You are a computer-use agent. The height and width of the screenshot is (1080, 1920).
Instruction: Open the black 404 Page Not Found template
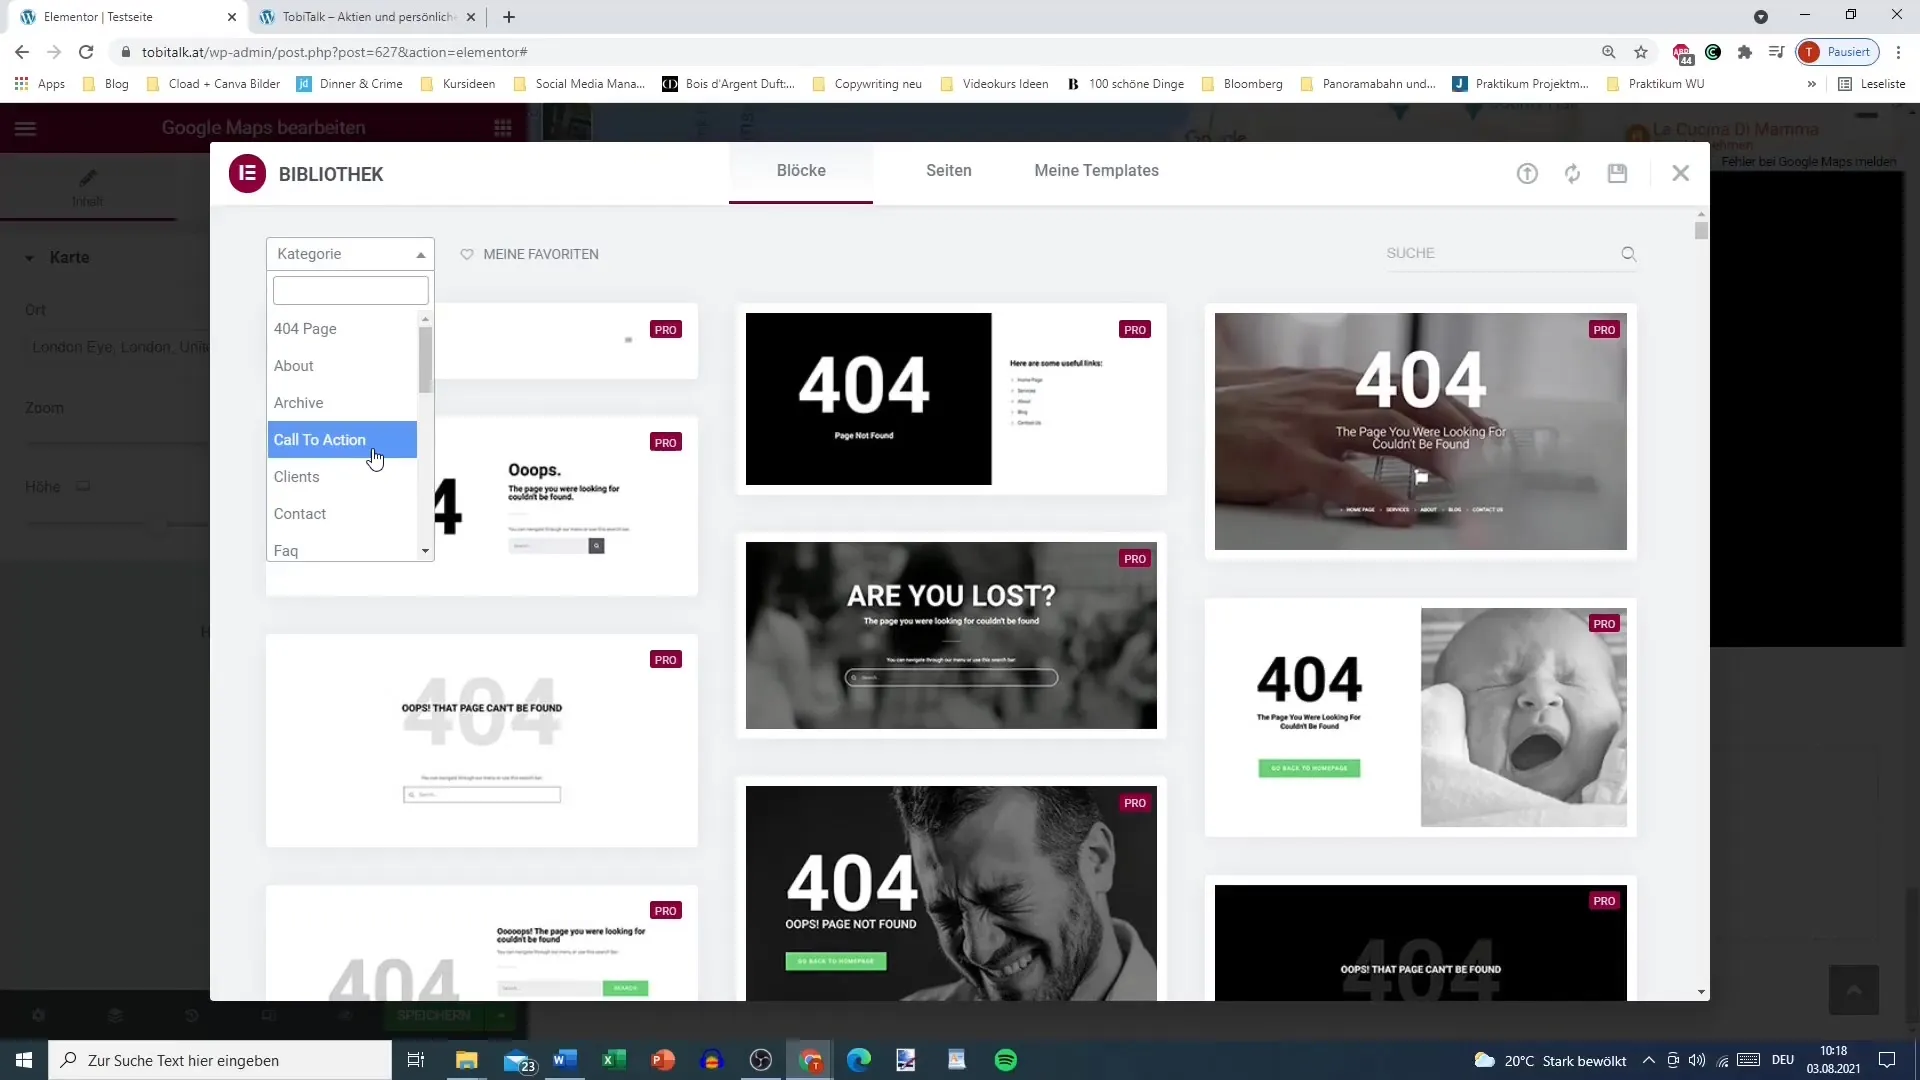(951, 399)
